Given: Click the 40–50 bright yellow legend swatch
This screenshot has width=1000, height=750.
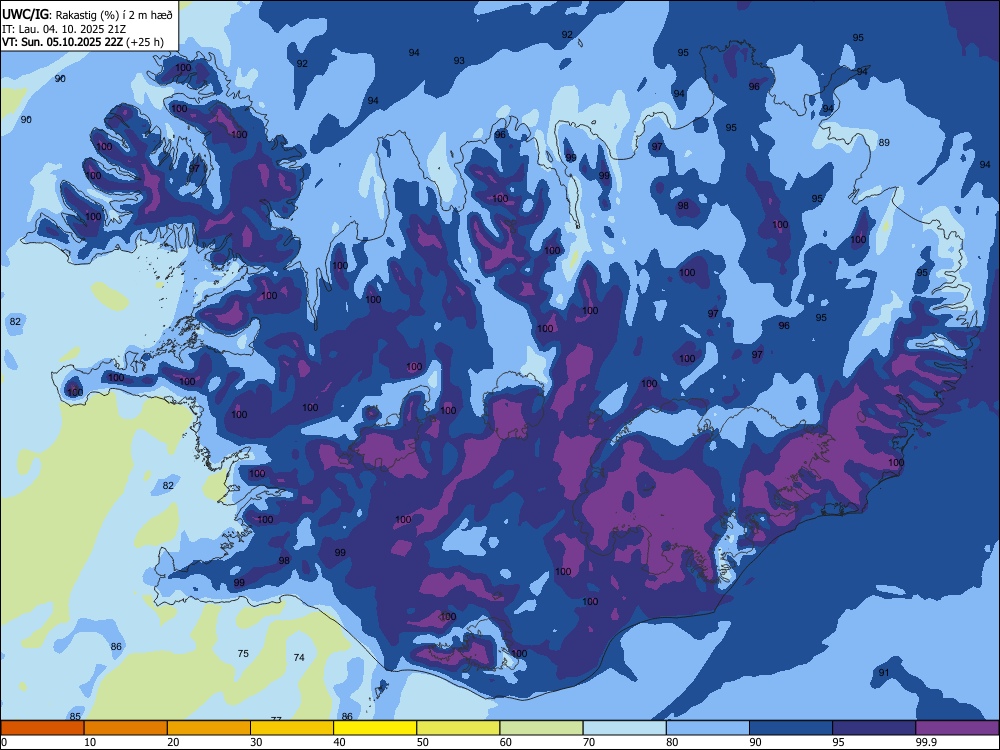Looking at the screenshot, I should (x=375, y=728).
